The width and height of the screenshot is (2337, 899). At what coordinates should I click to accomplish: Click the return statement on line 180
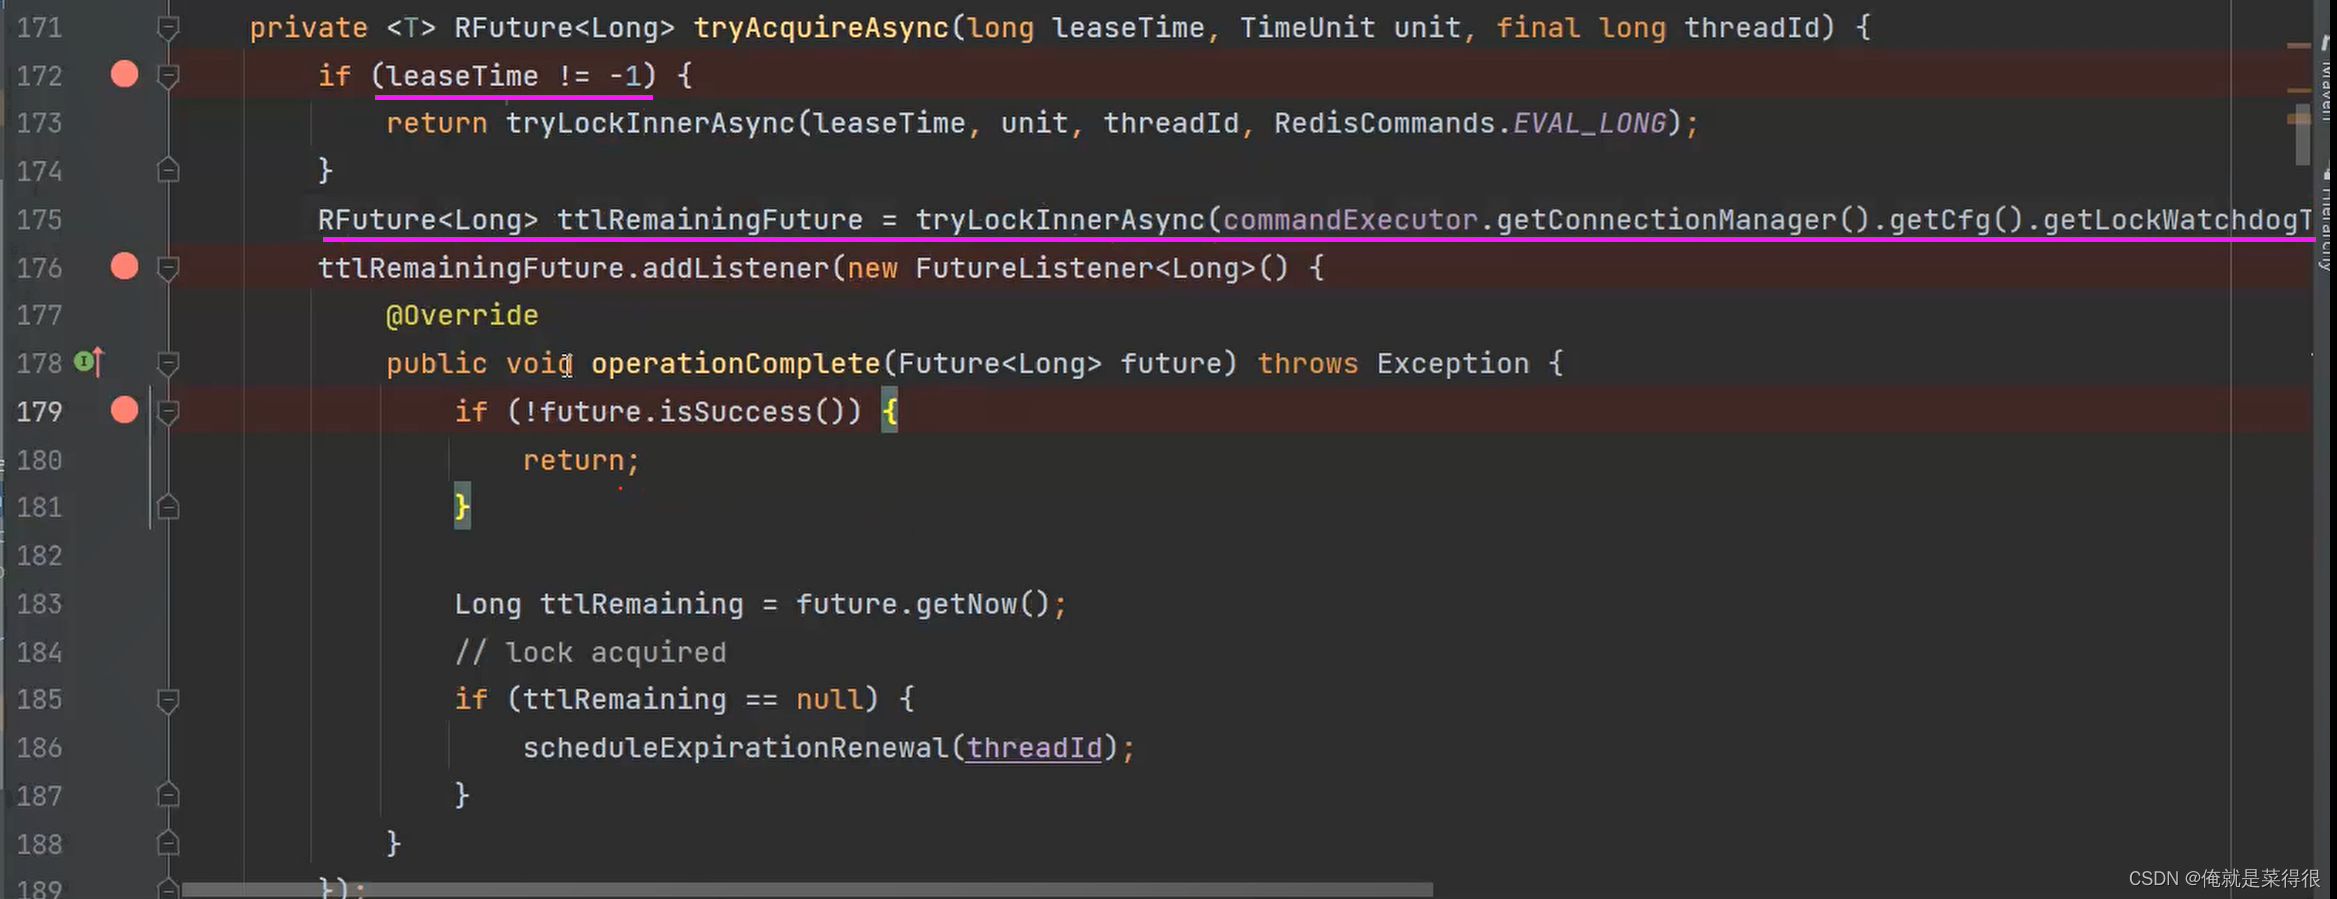(x=581, y=460)
